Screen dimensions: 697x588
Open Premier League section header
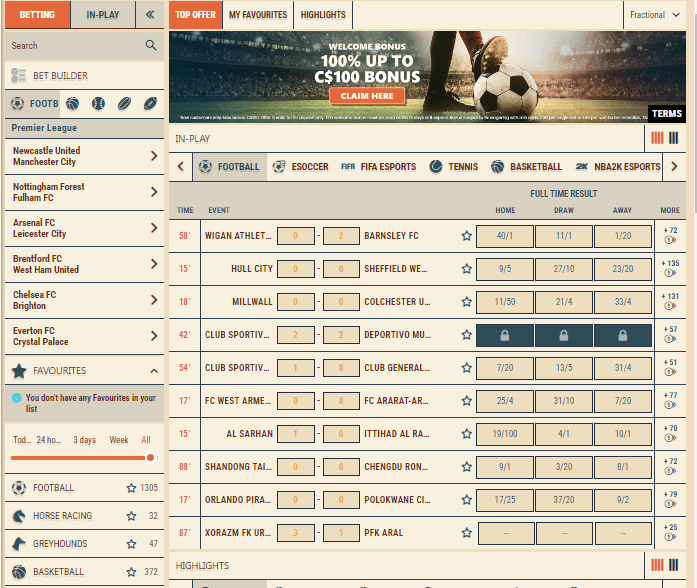84,128
